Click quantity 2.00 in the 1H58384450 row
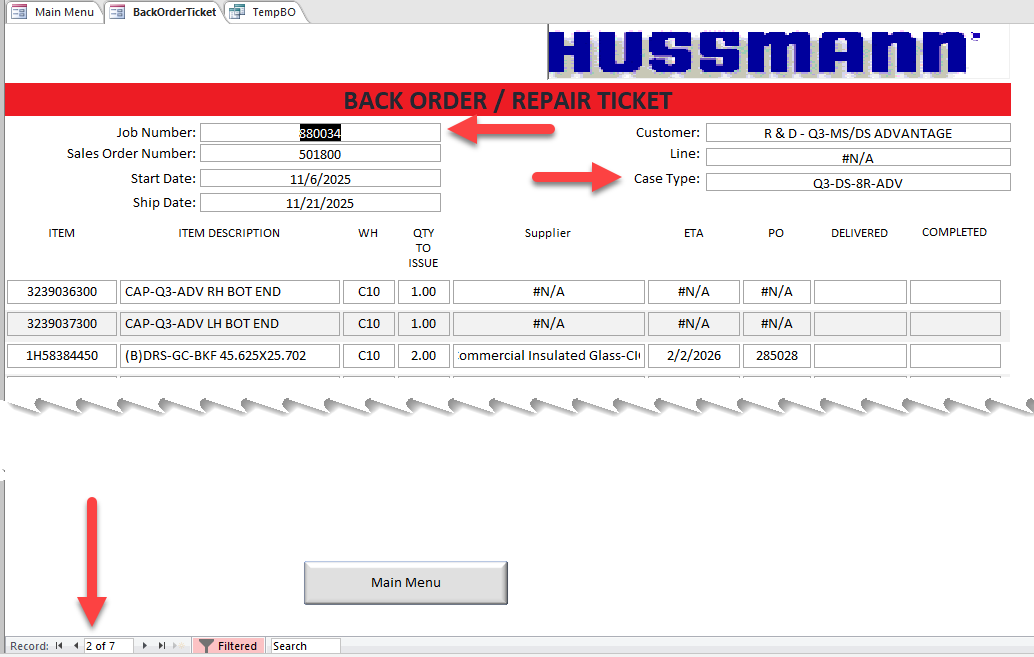The image size is (1034, 657). (x=423, y=356)
